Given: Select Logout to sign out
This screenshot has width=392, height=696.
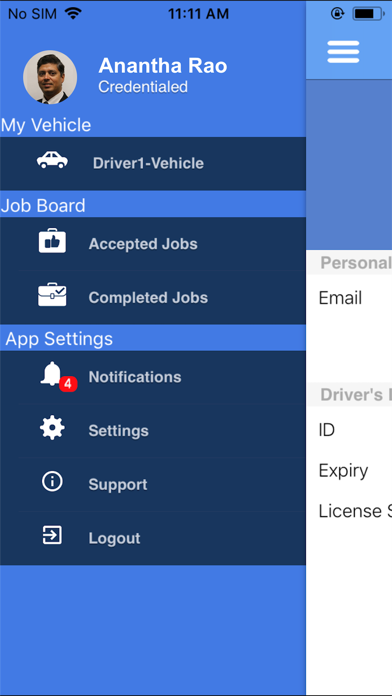Looking at the screenshot, I should 153,538.
